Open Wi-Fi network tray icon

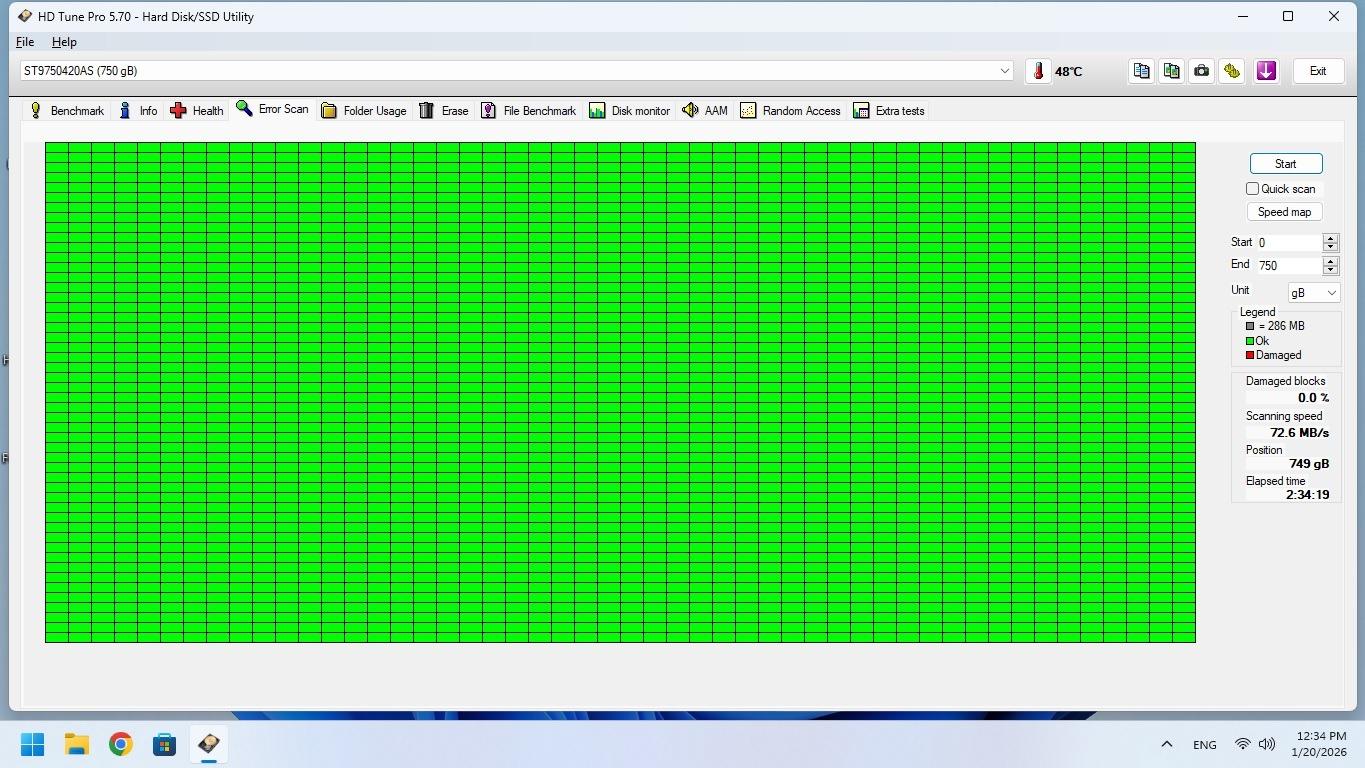point(1242,744)
